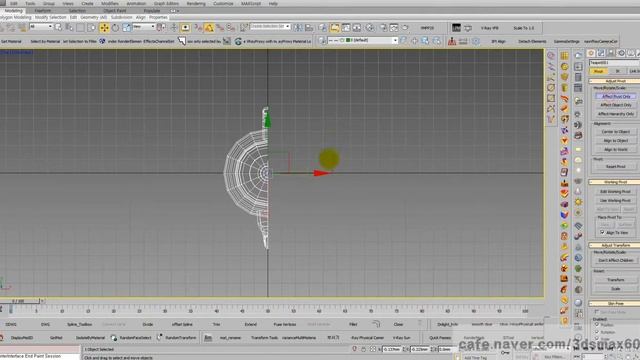Open the named selection sets dropdown
Image resolution: width=640 pixels, height=360 pixels.
[270, 27]
